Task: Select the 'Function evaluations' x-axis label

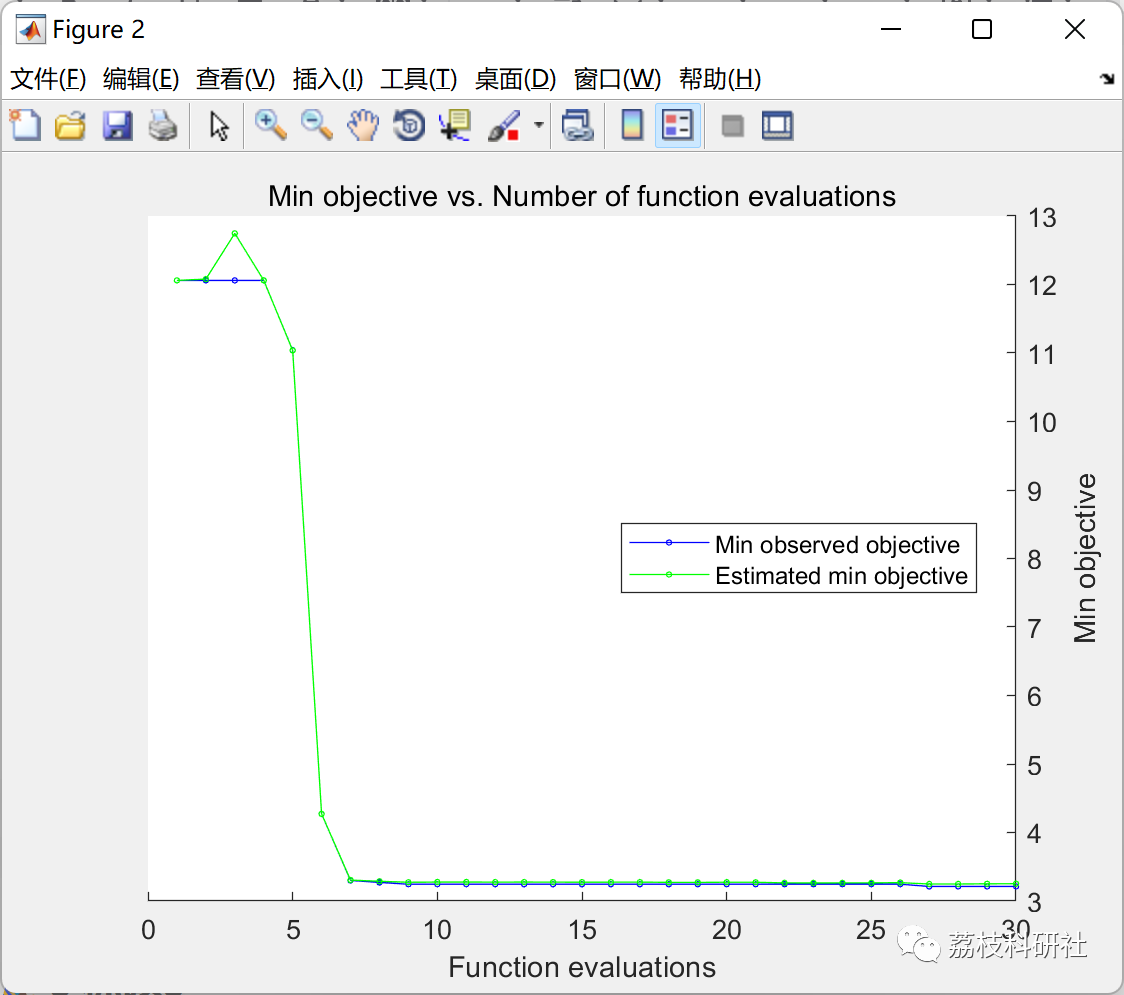Action: coord(581,968)
